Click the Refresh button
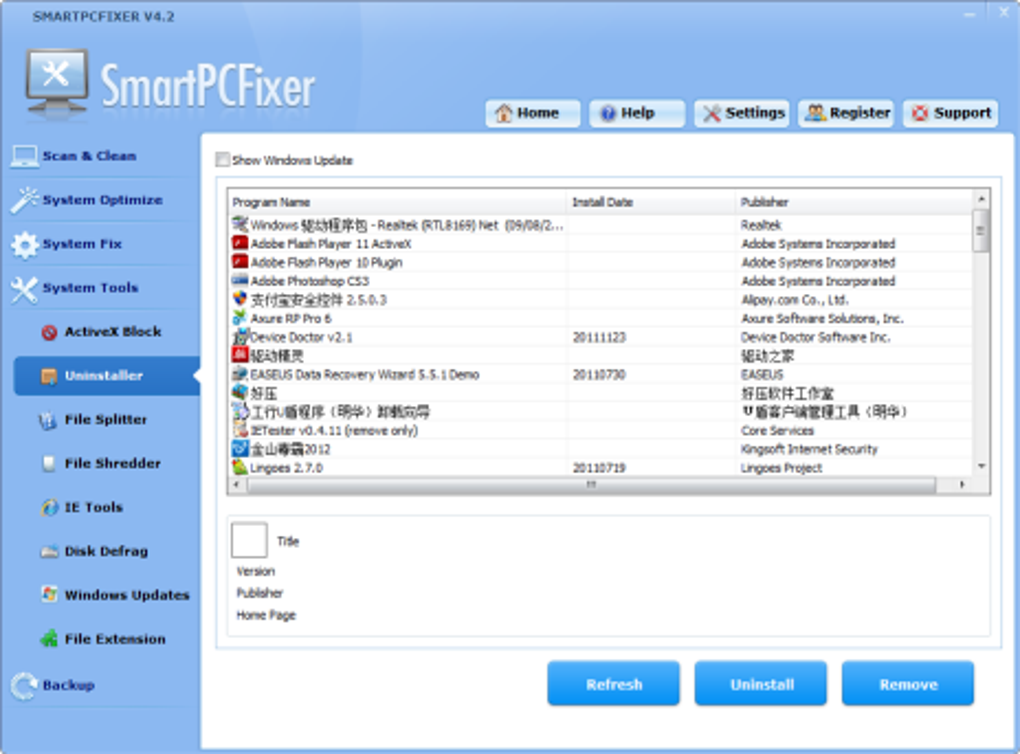Viewport: 1020px width, 754px height. [613, 684]
